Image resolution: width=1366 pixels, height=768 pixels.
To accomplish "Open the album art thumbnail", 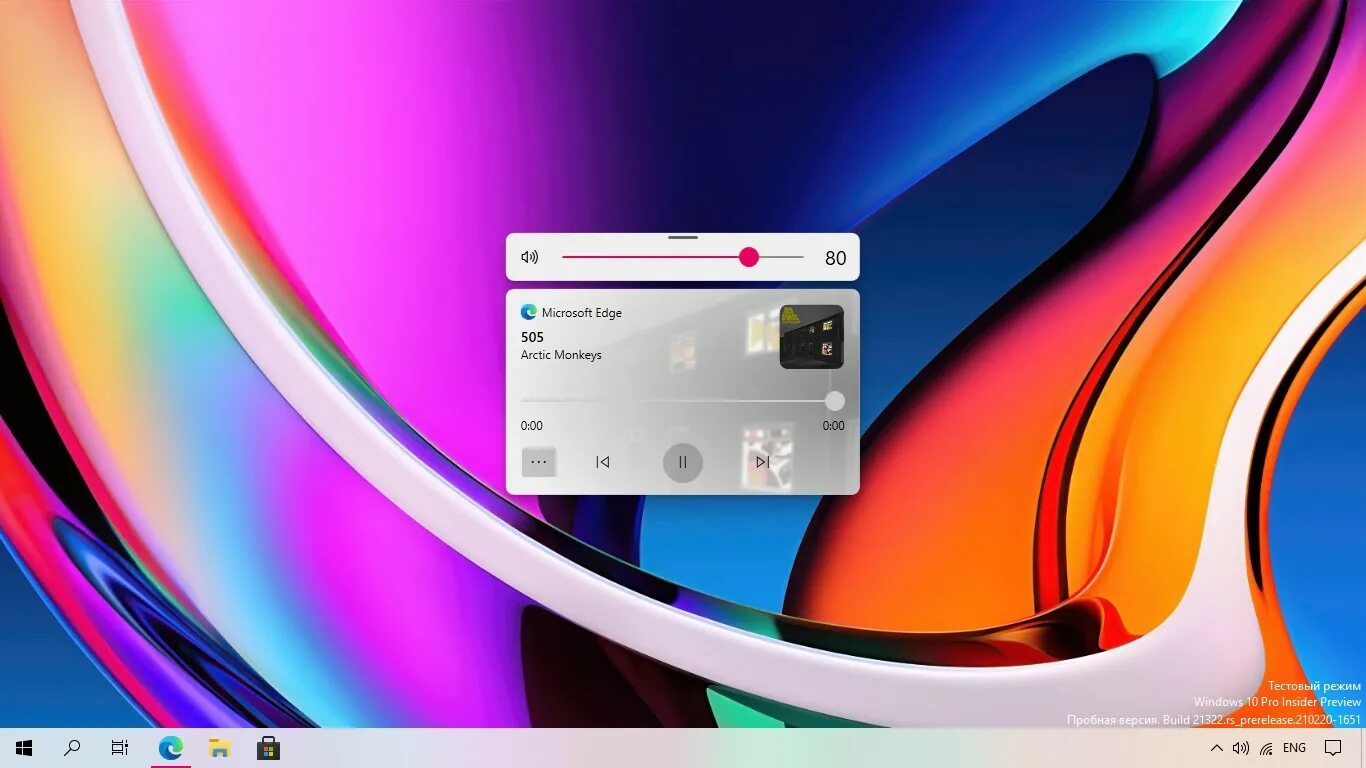I will (812, 337).
